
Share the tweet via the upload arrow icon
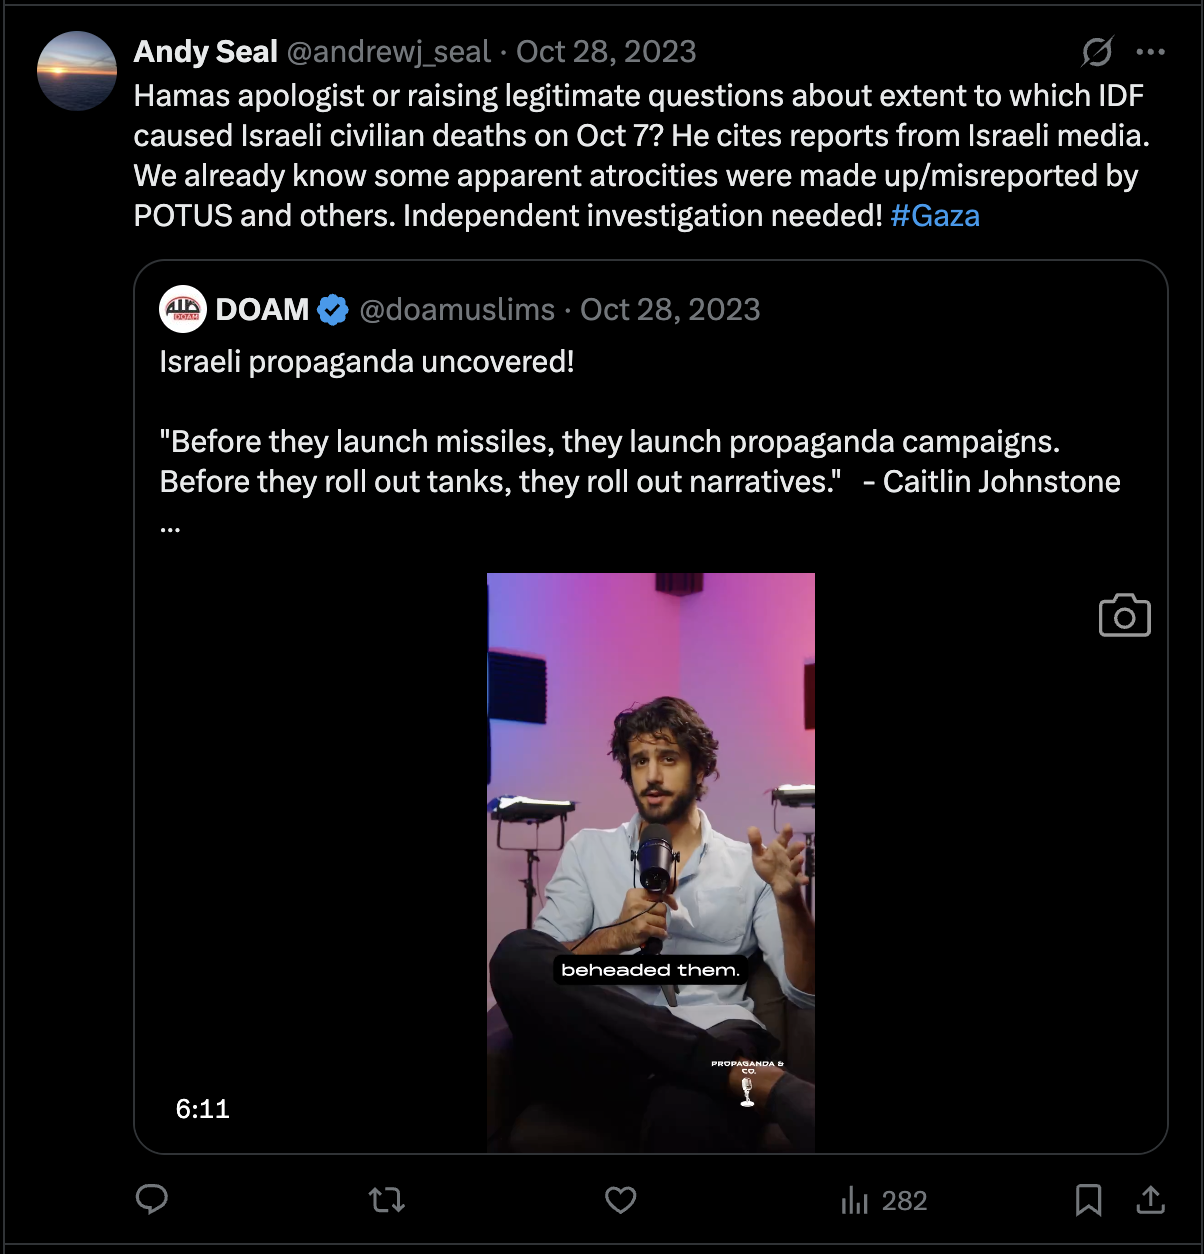coord(1151,1199)
